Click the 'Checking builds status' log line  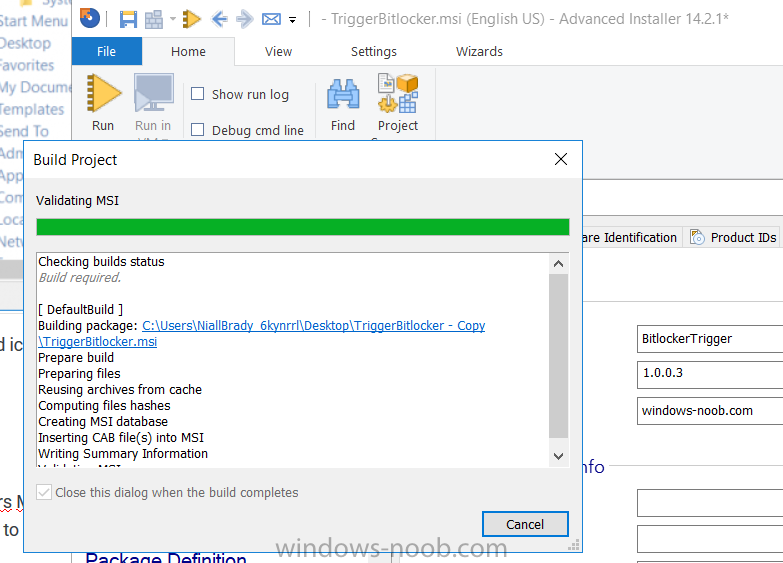pyautogui.click(x=101, y=262)
